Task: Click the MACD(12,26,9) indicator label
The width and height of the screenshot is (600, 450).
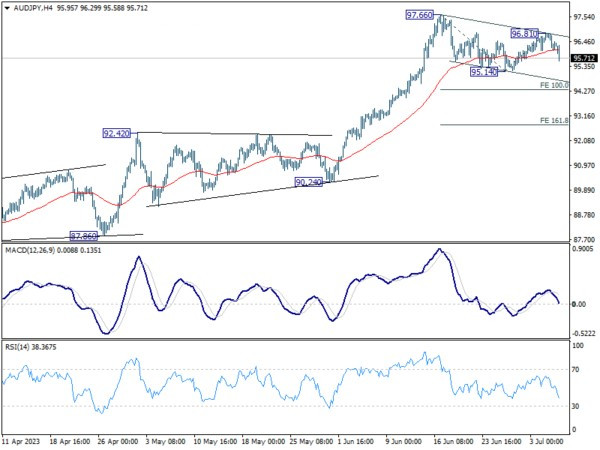Action: point(53,250)
